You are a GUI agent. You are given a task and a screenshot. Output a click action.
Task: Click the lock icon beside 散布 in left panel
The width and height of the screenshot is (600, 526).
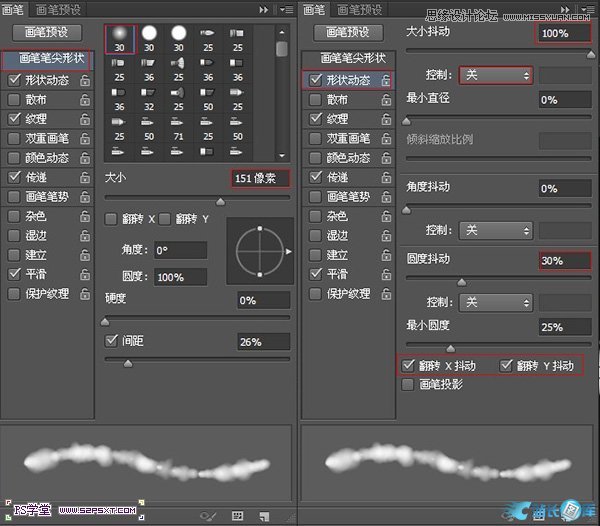click(85, 100)
